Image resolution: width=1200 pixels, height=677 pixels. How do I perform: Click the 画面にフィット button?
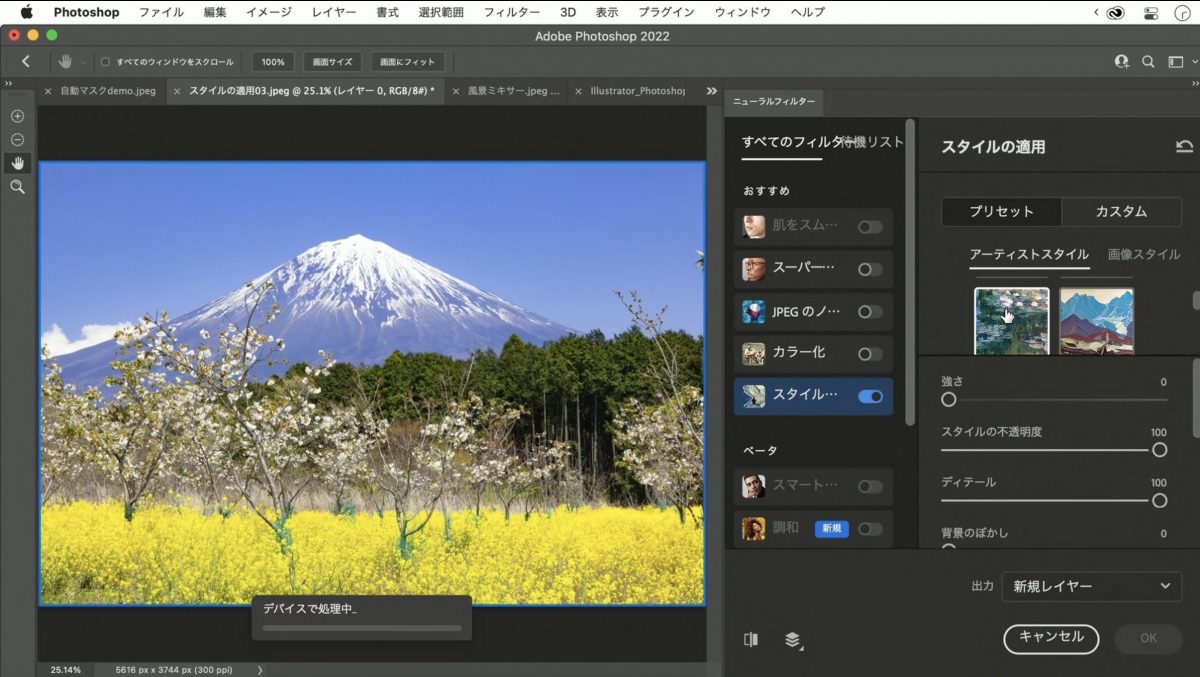click(x=407, y=62)
